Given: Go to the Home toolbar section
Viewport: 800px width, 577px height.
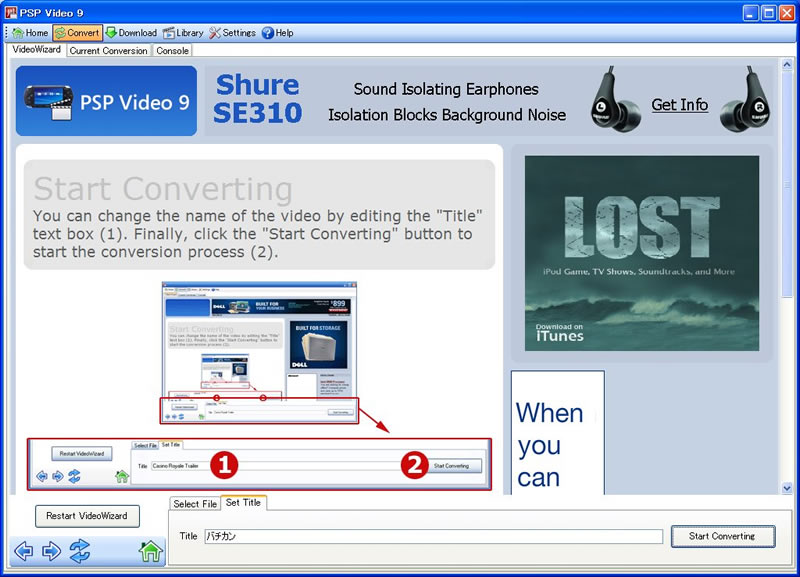Looking at the screenshot, I should coord(30,33).
